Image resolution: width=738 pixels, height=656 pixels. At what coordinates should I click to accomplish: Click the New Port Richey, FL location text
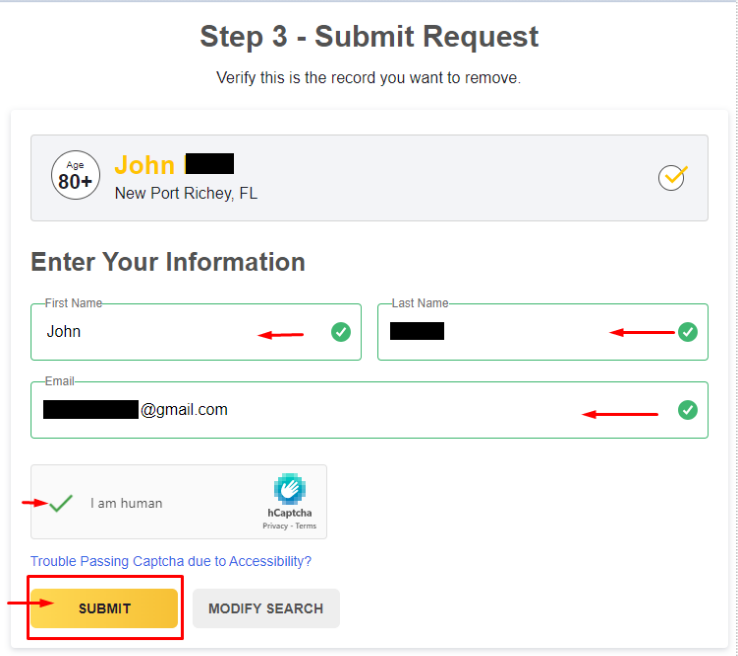pyautogui.click(x=186, y=193)
